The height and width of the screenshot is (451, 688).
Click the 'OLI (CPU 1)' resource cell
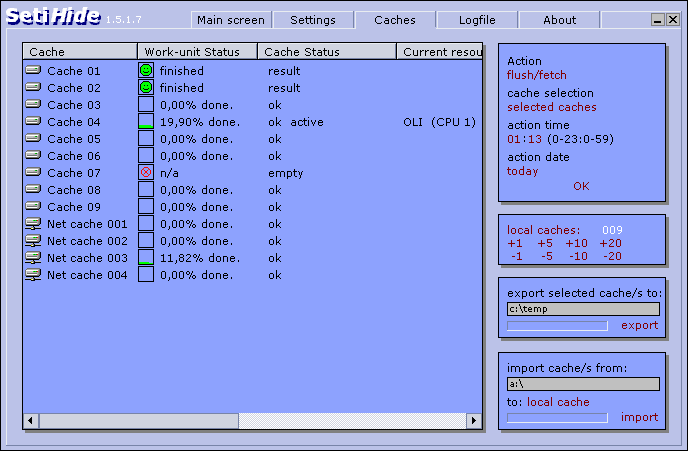tap(440, 122)
